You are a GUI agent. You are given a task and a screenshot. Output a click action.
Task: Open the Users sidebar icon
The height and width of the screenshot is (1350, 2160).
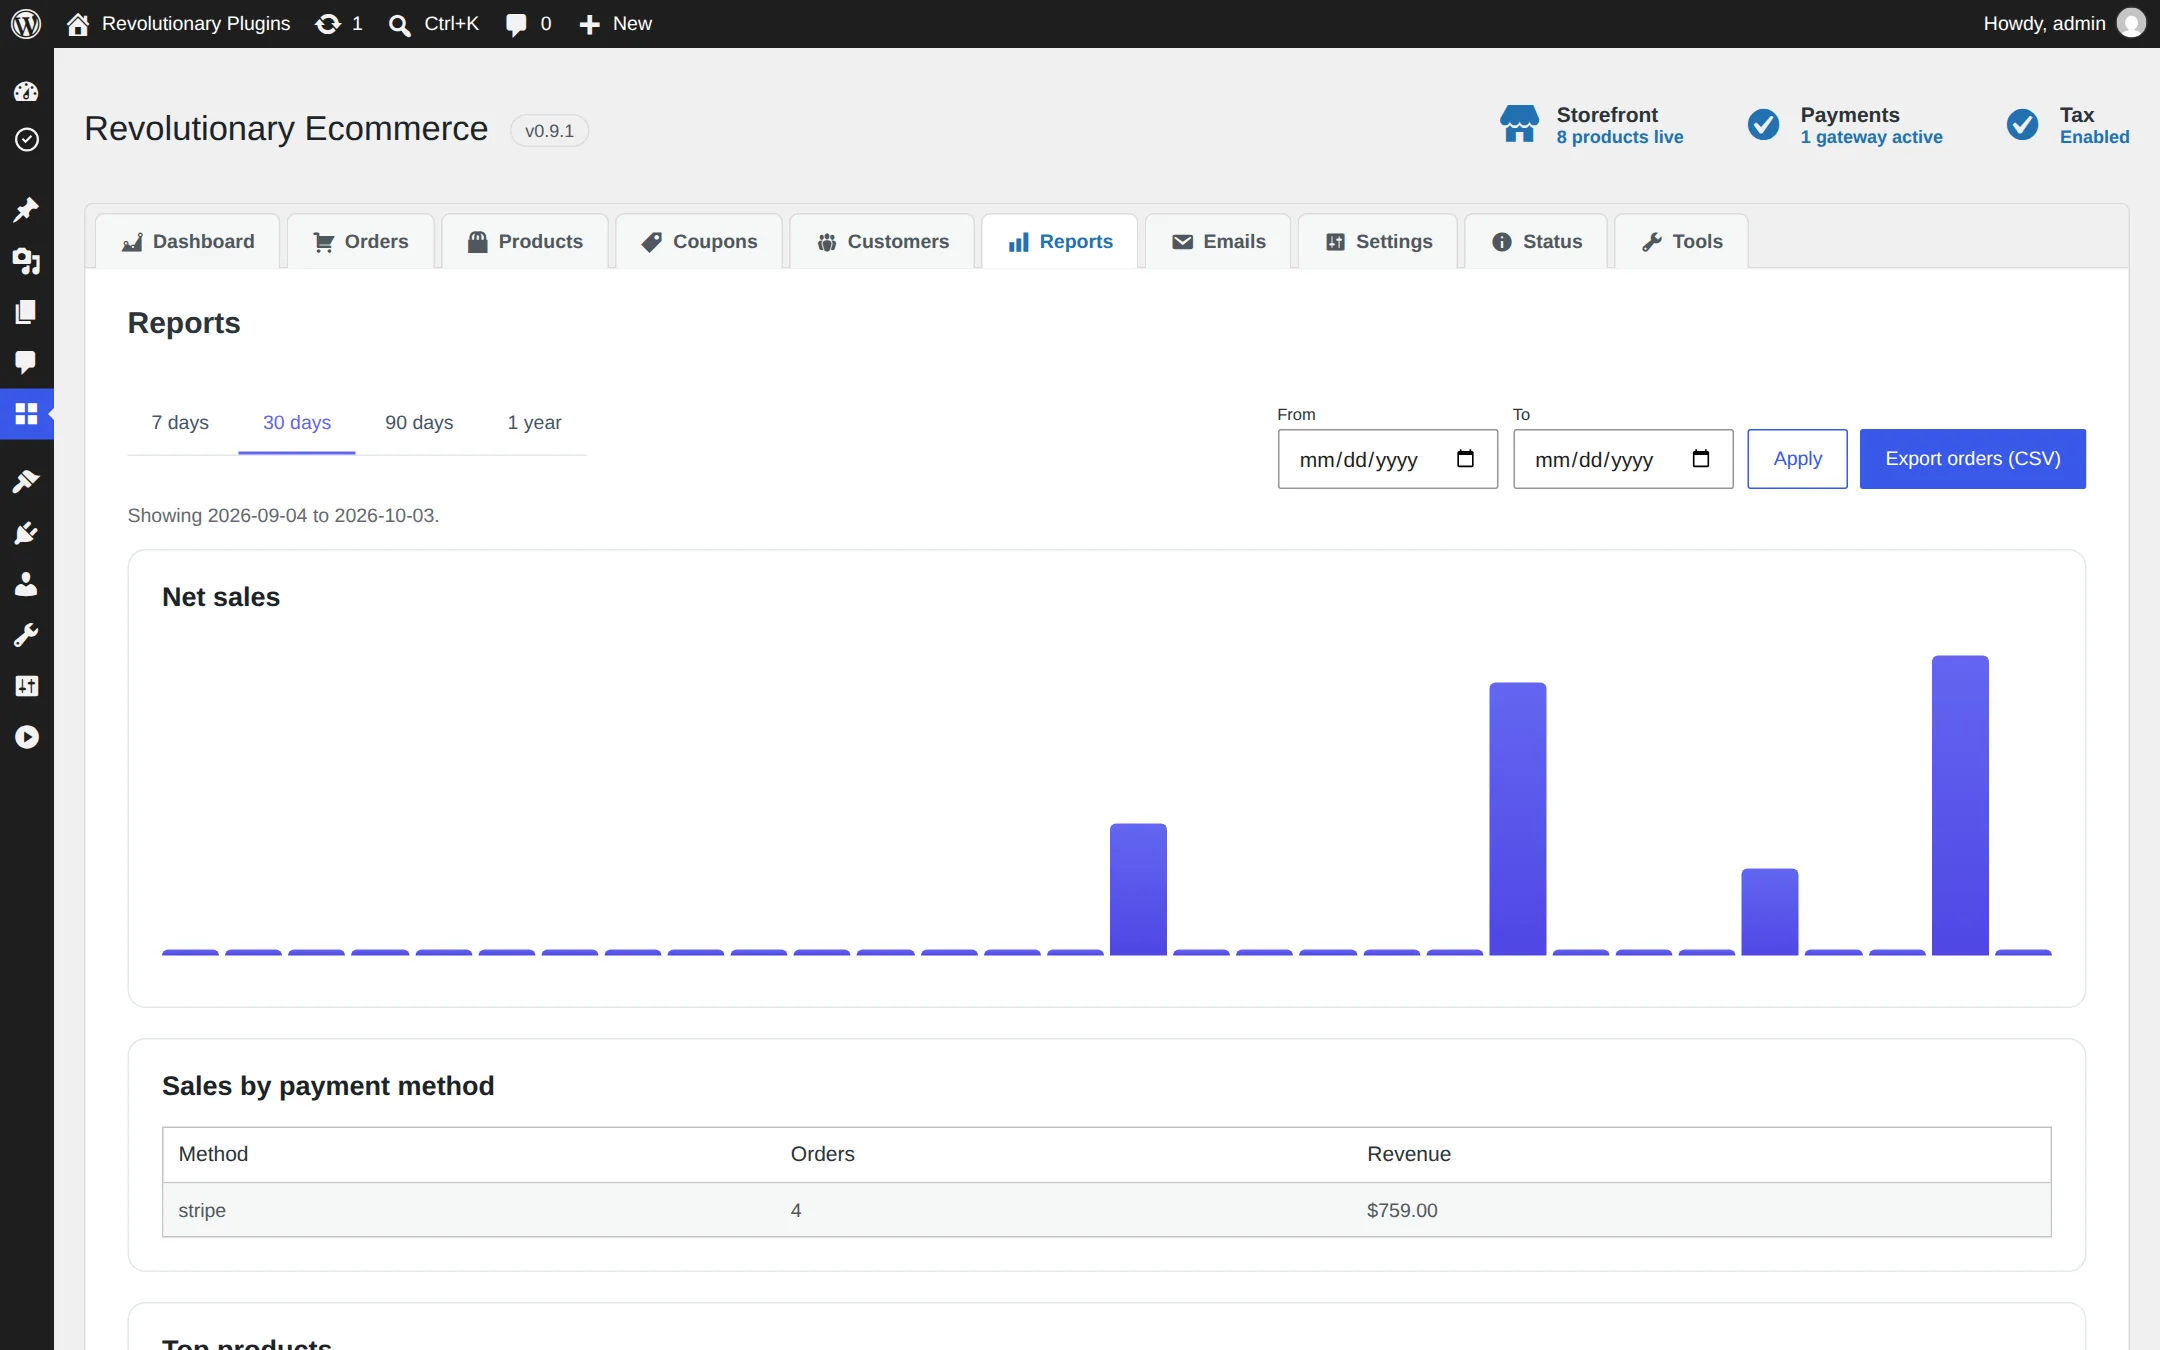coord(26,584)
